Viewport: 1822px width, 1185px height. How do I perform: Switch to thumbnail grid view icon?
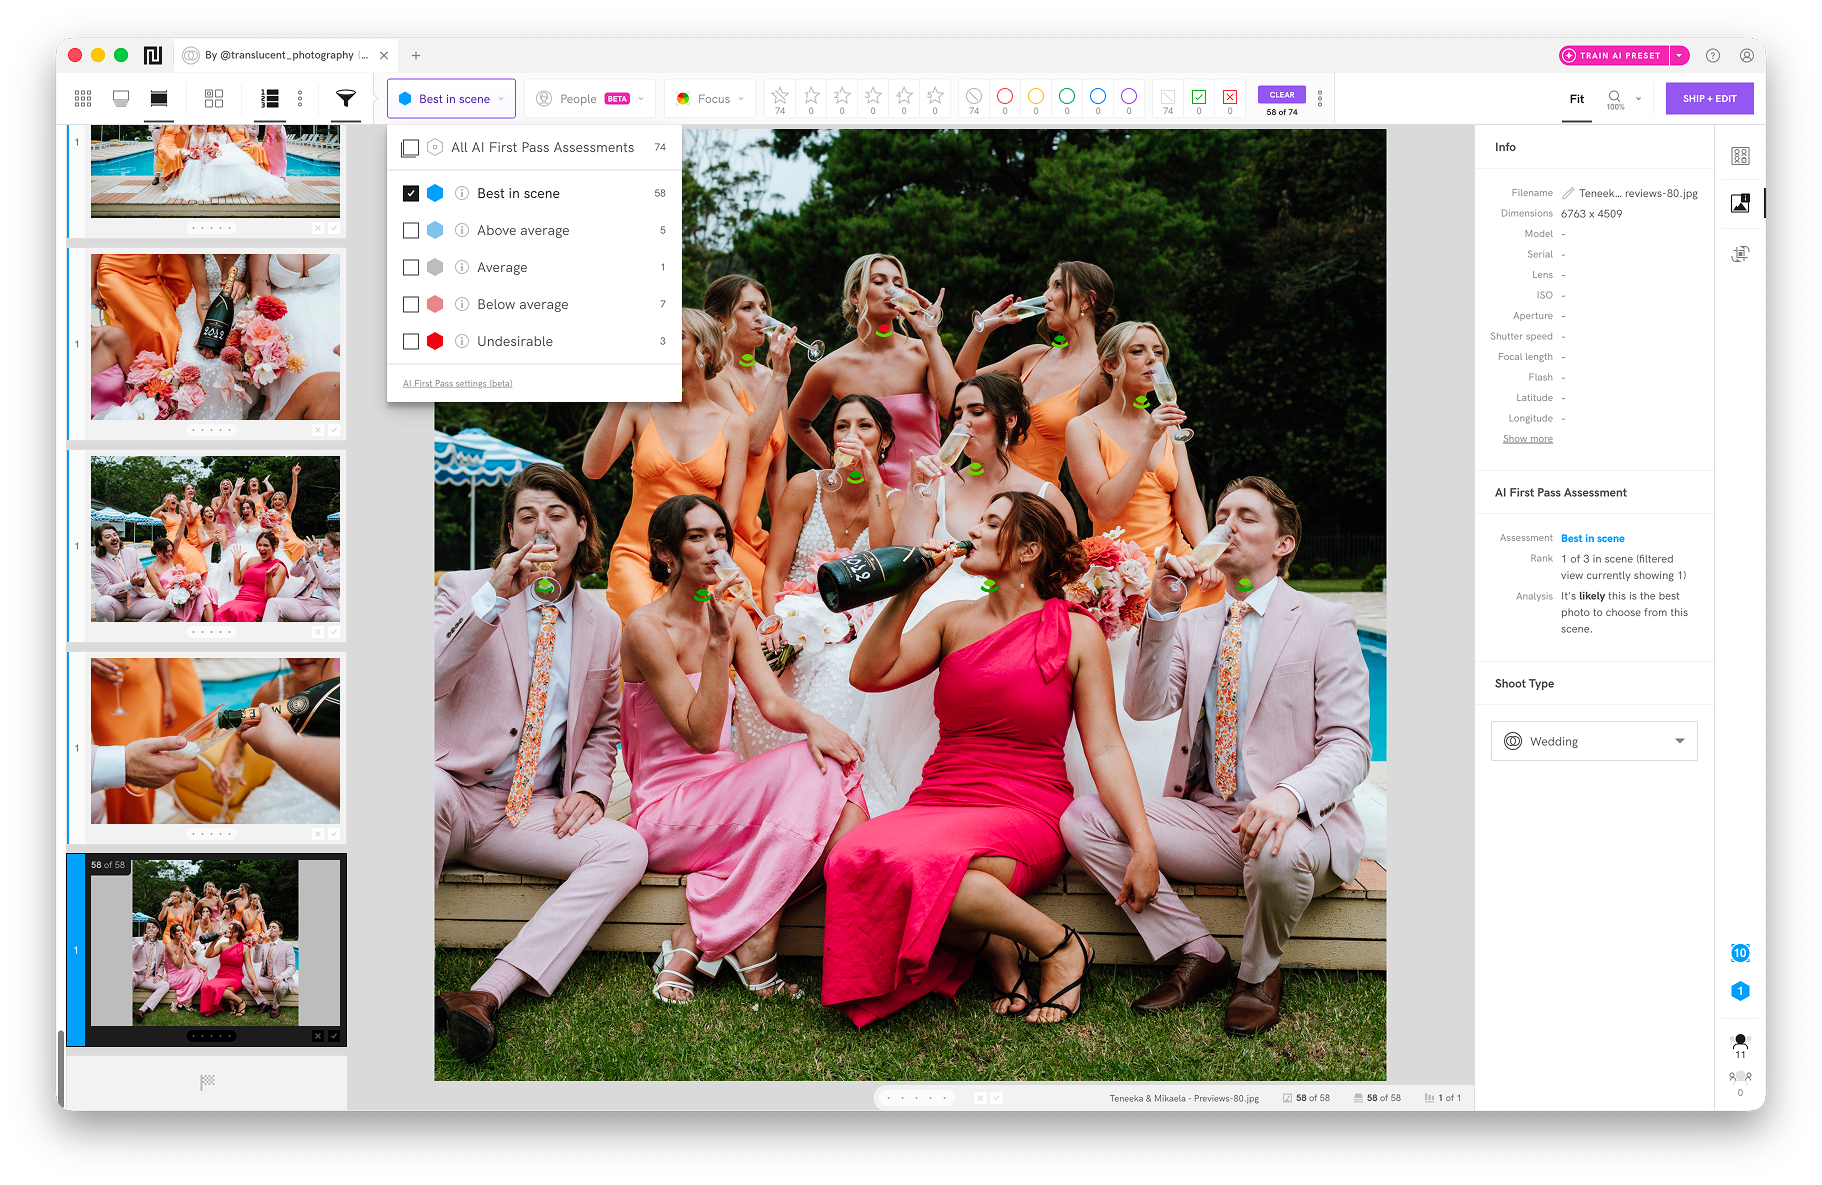click(x=83, y=98)
